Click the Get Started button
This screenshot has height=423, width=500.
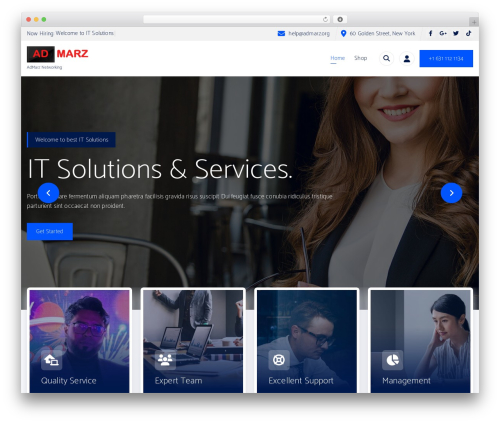click(50, 231)
